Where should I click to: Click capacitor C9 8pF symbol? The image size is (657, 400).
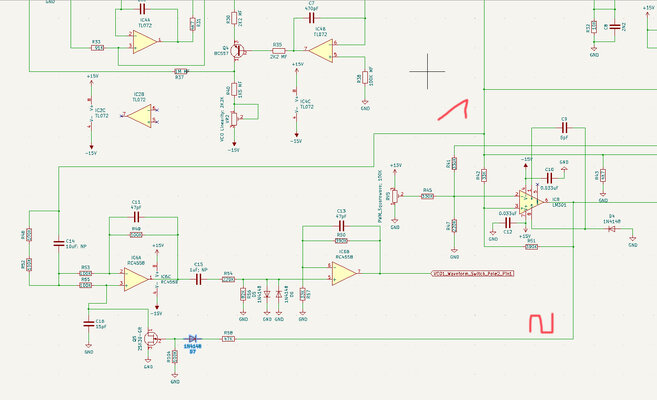click(x=564, y=128)
